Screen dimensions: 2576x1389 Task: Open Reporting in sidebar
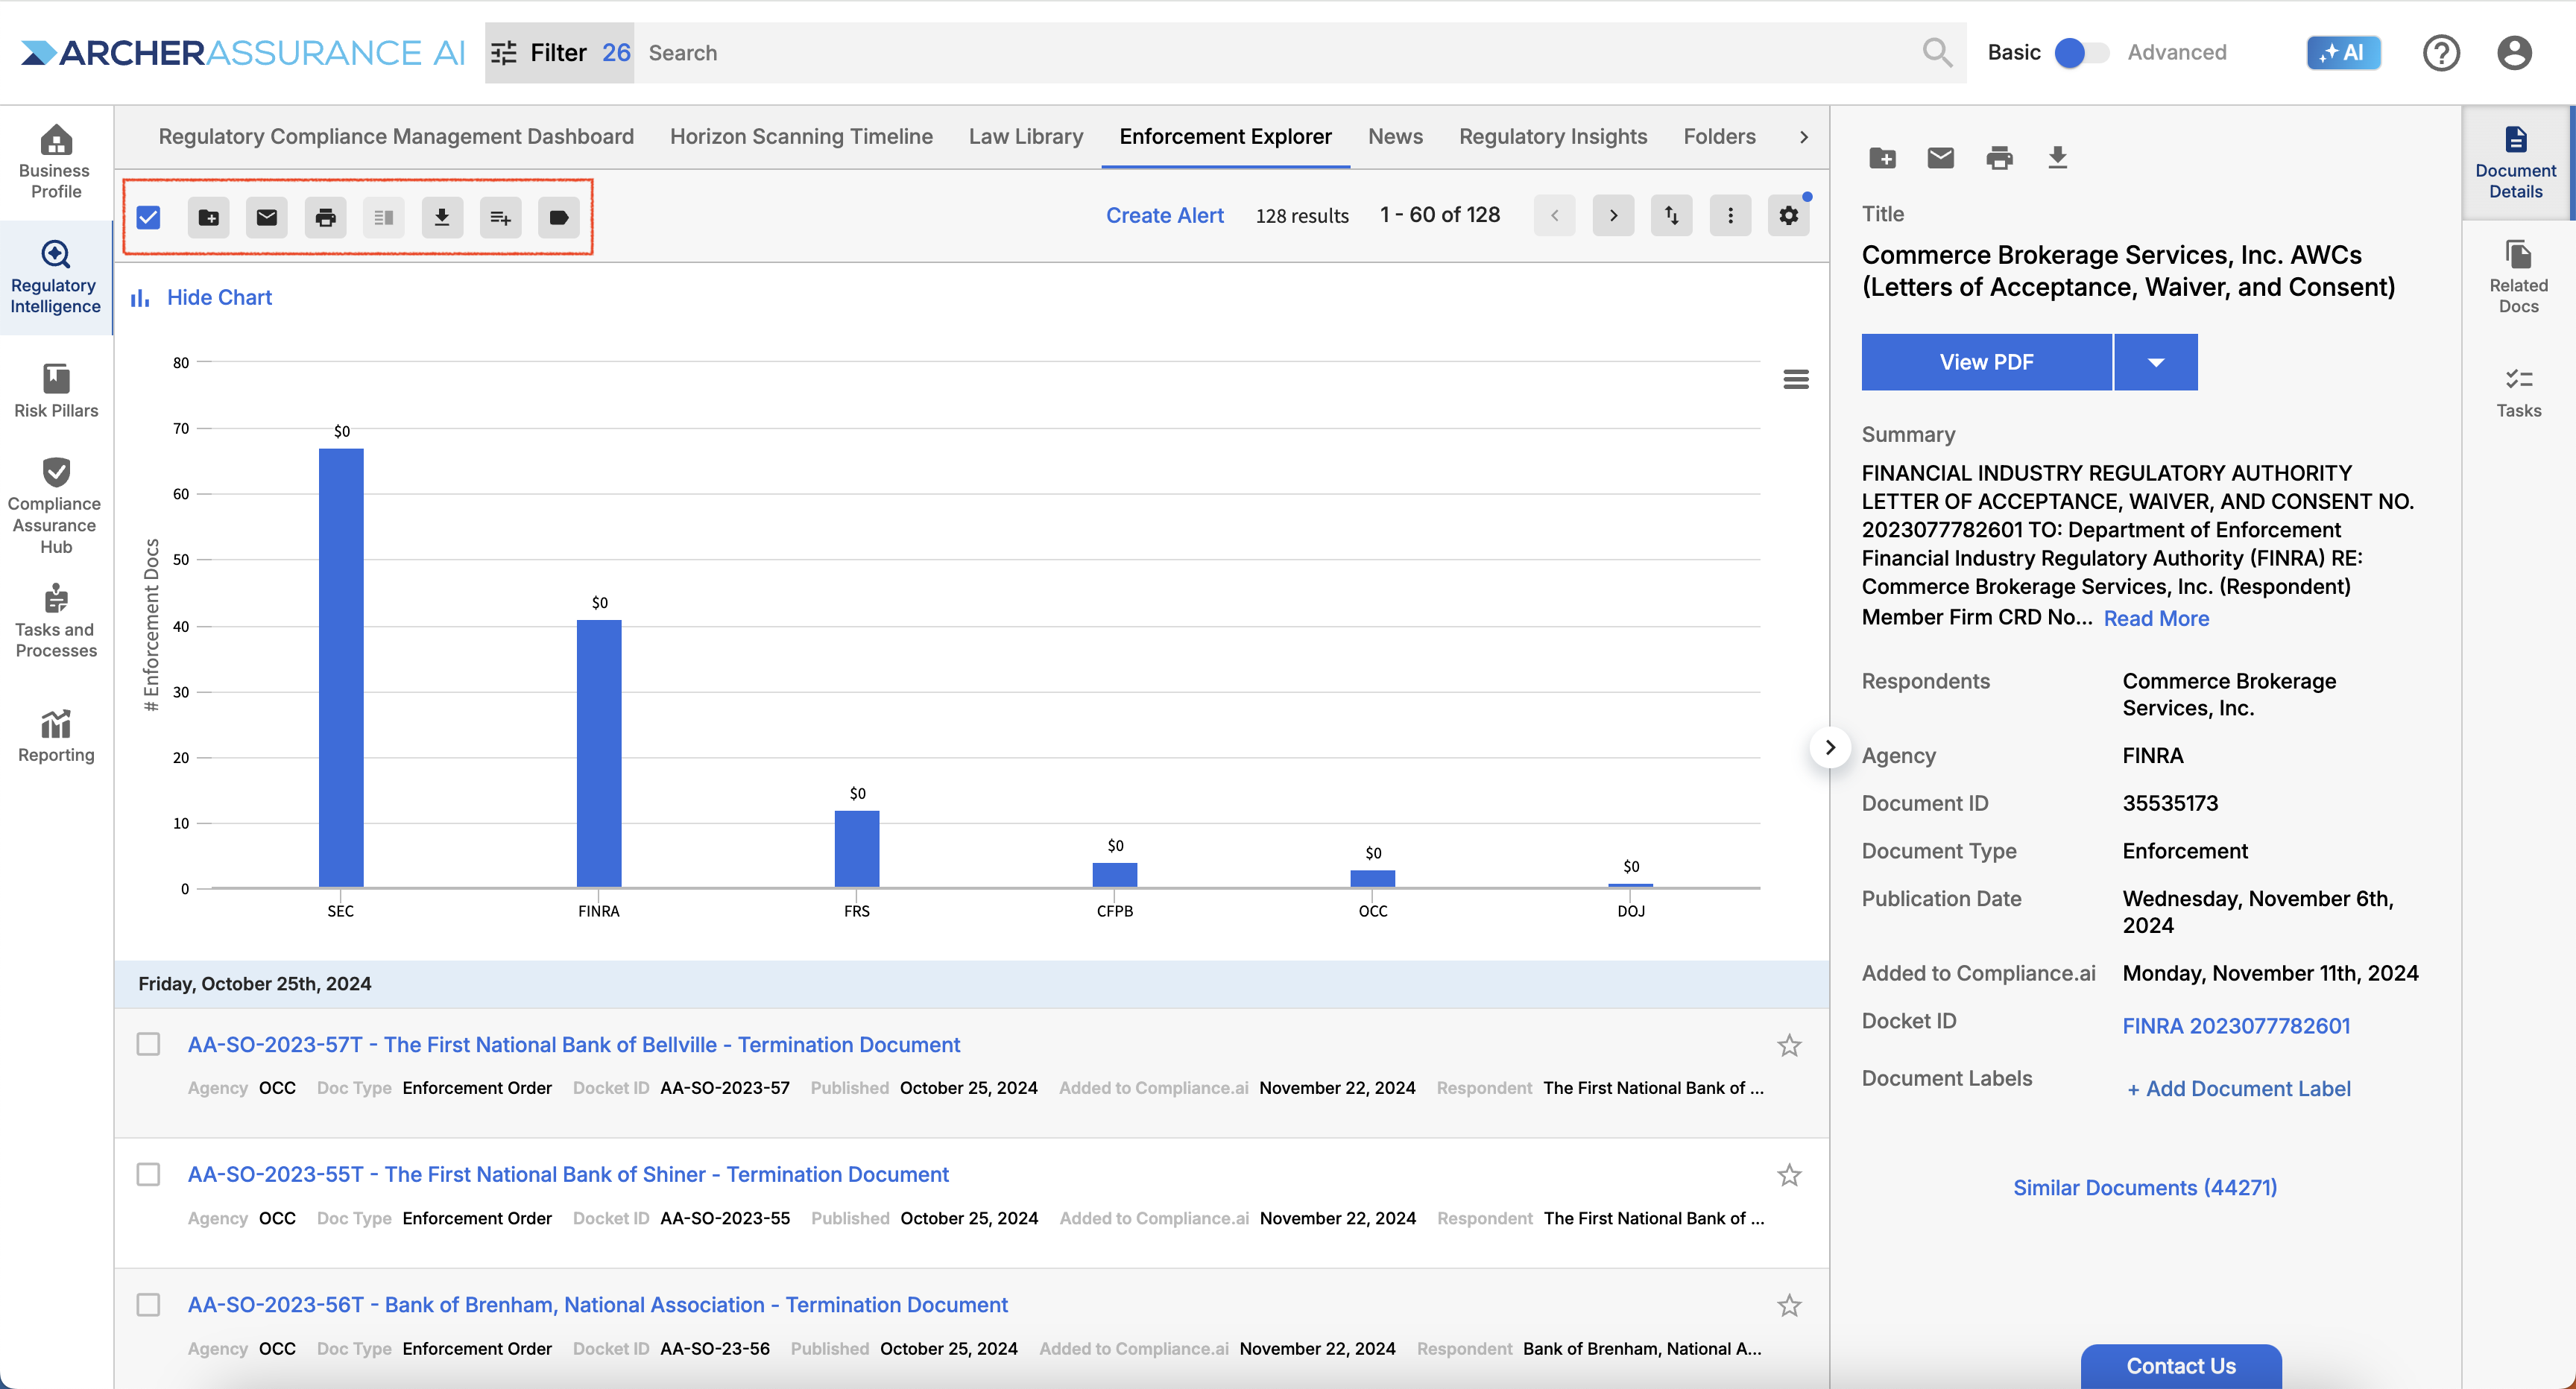pos(56,736)
